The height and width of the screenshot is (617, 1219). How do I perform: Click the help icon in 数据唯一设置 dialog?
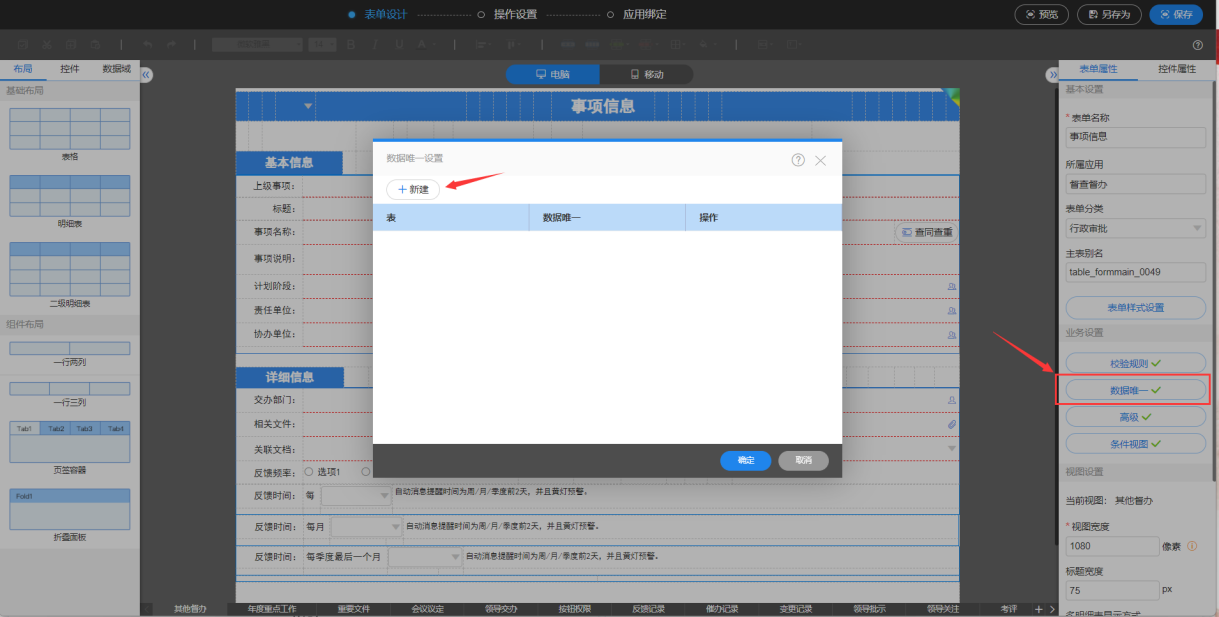pyautogui.click(x=798, y=160)
